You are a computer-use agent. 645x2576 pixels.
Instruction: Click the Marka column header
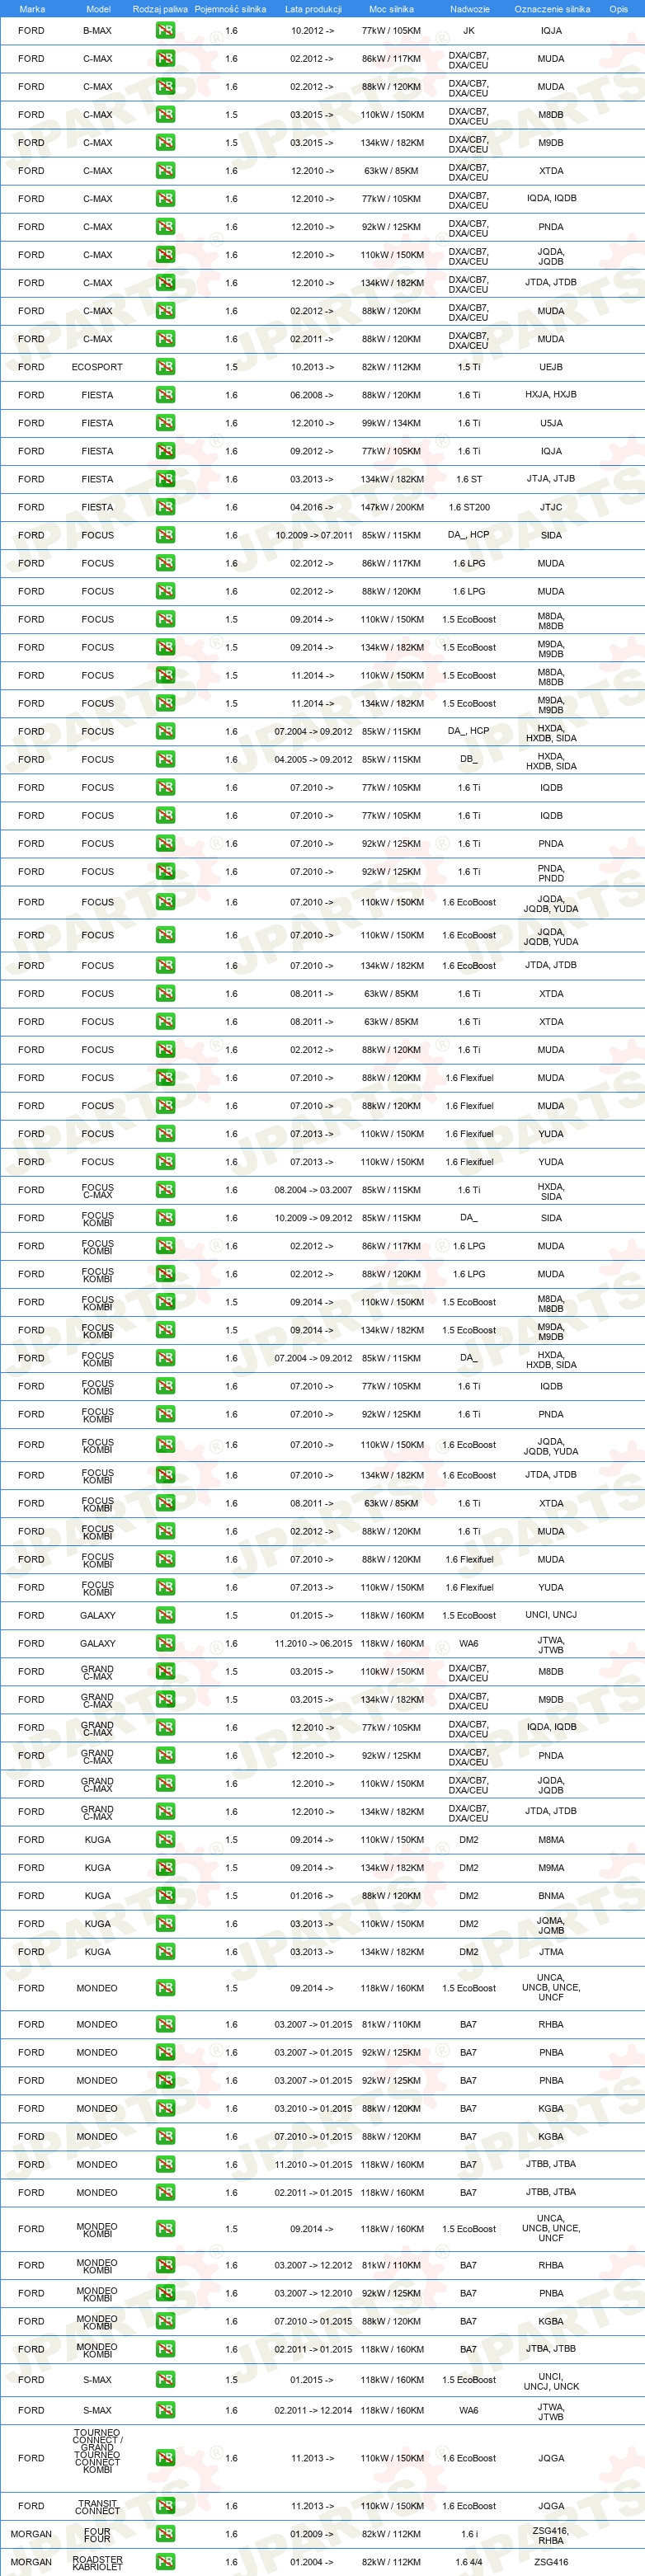[32, 9]
